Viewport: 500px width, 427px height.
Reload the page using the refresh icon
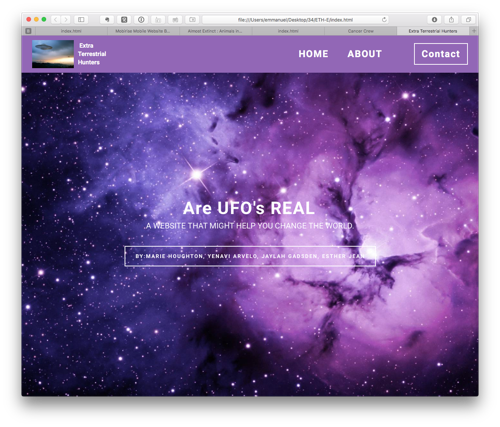point(384,20)
